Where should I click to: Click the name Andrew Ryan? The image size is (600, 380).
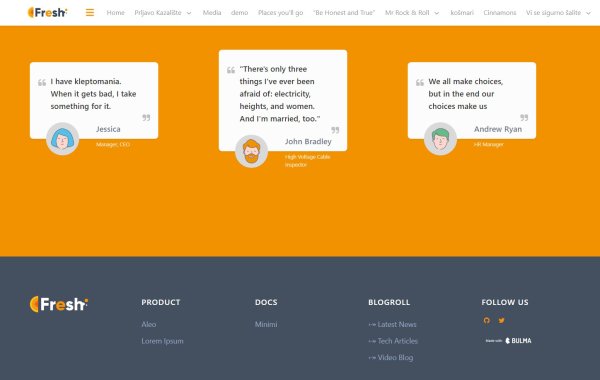[498, 129]
